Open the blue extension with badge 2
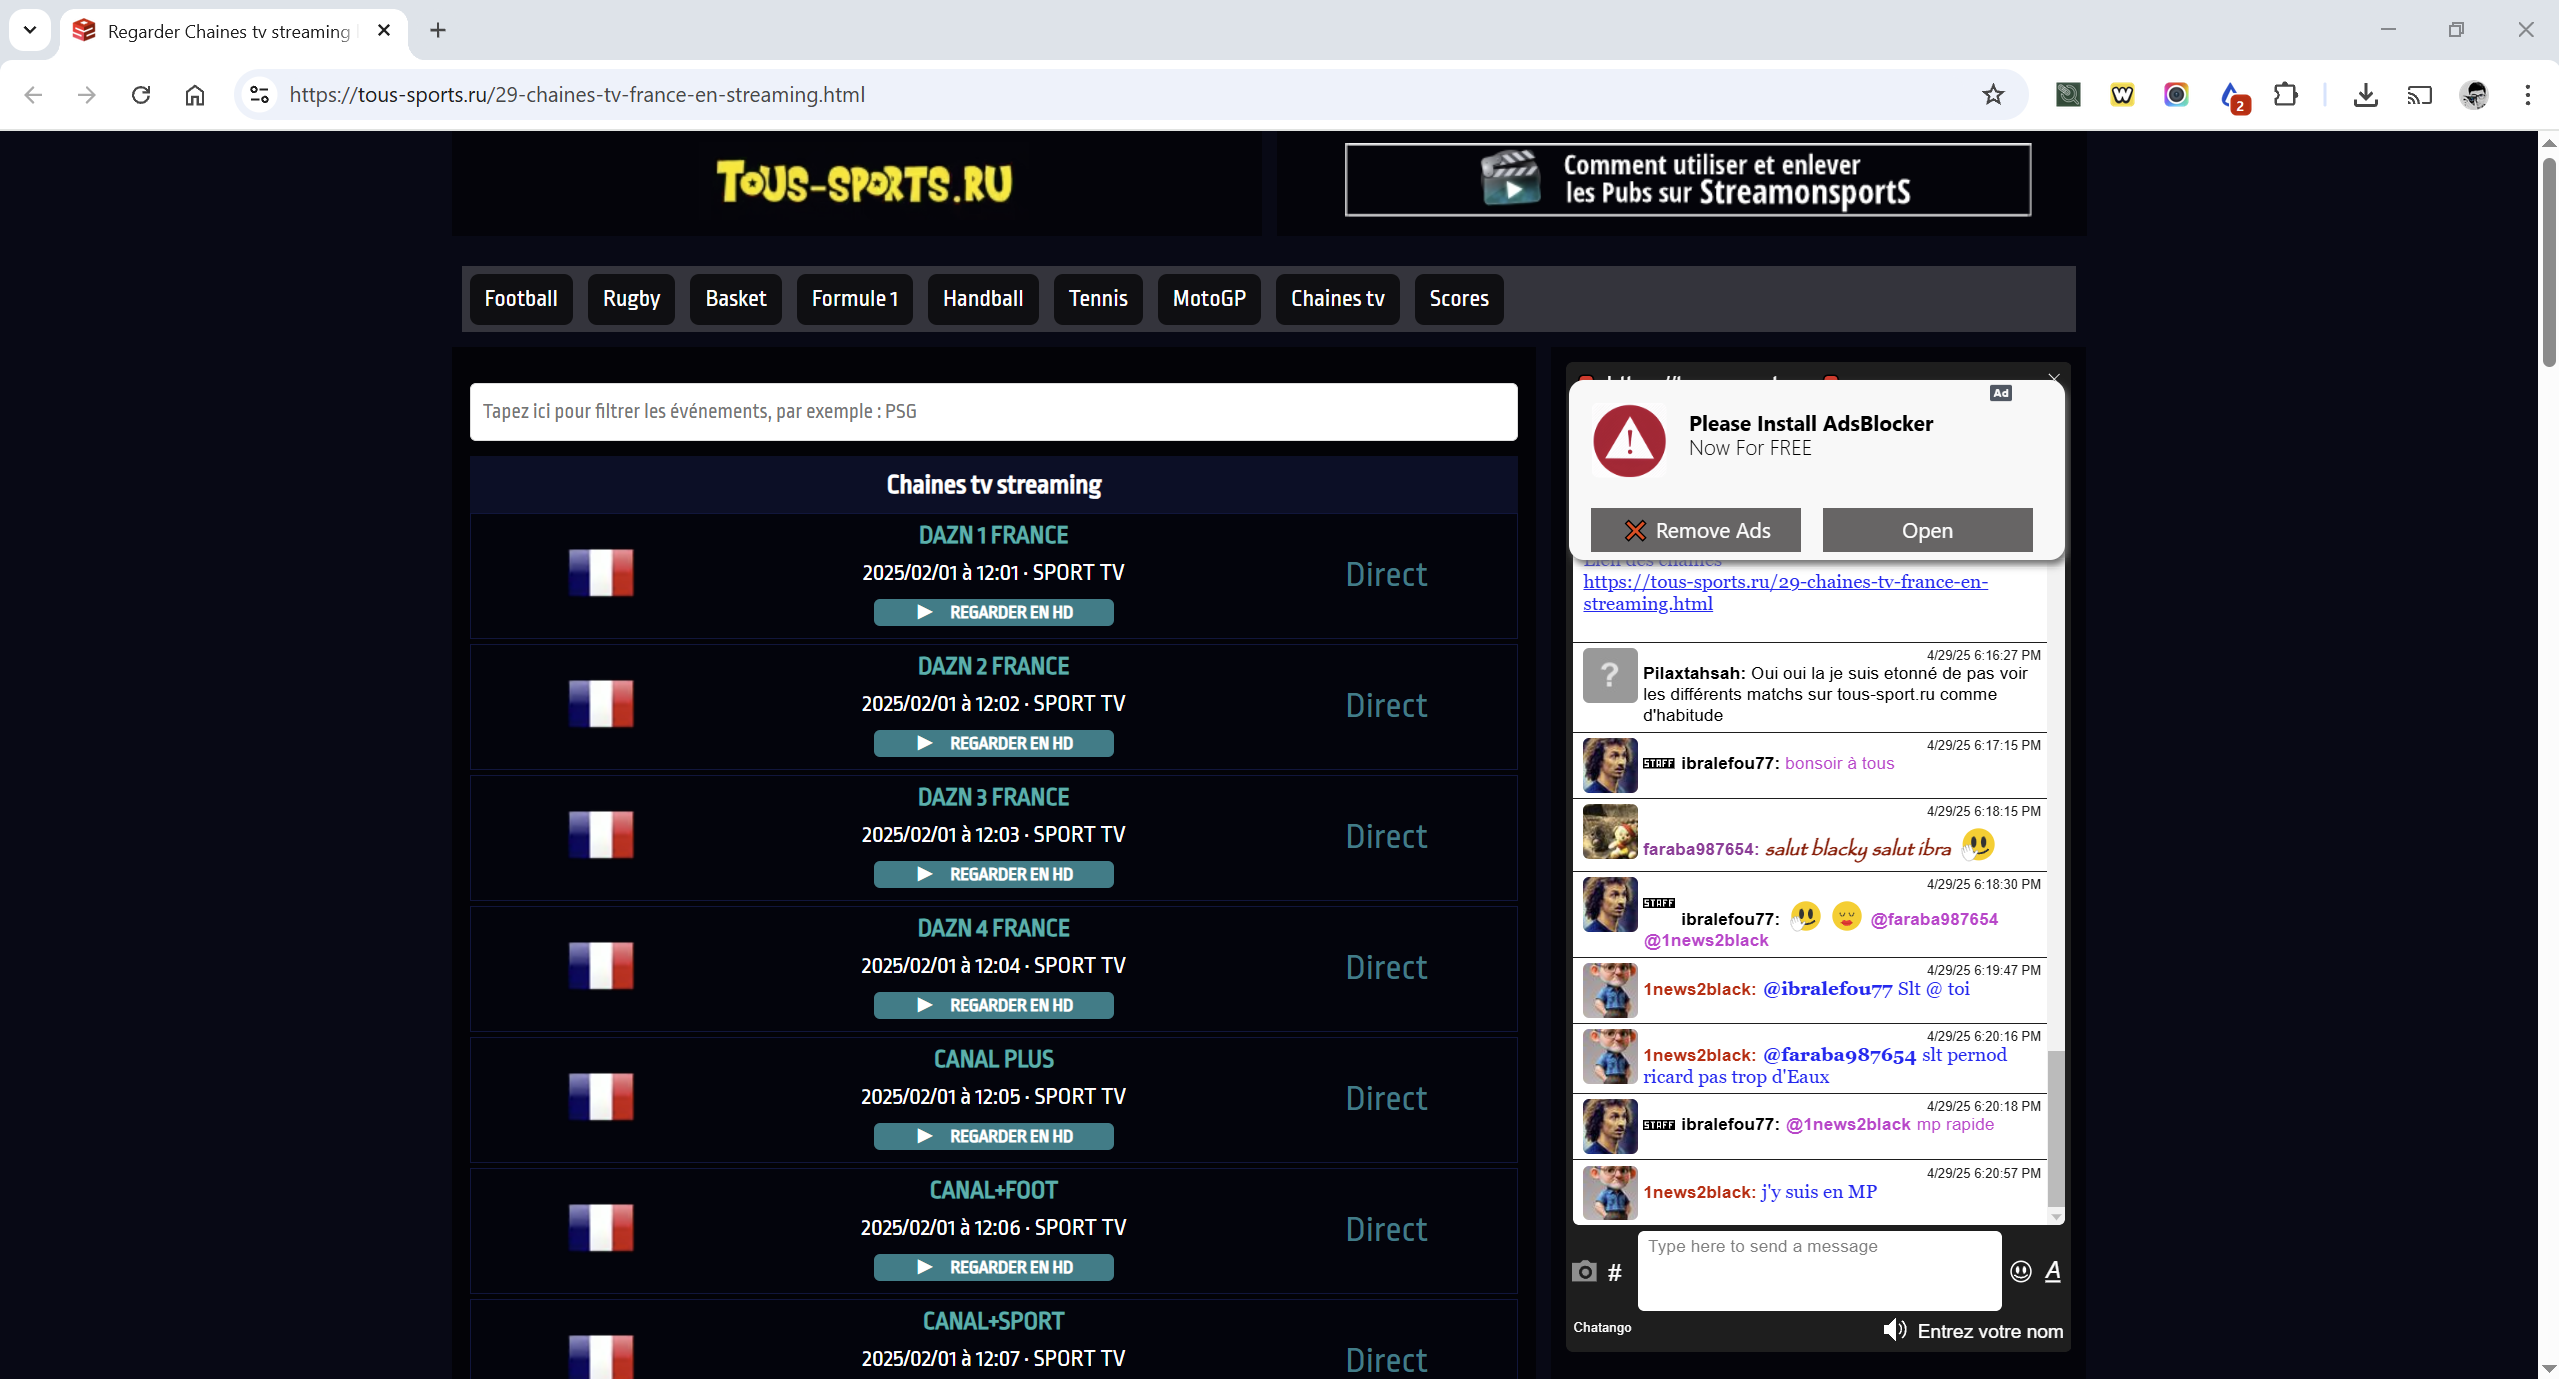Screen dimensions: 2559x1379 [2233, 97]
